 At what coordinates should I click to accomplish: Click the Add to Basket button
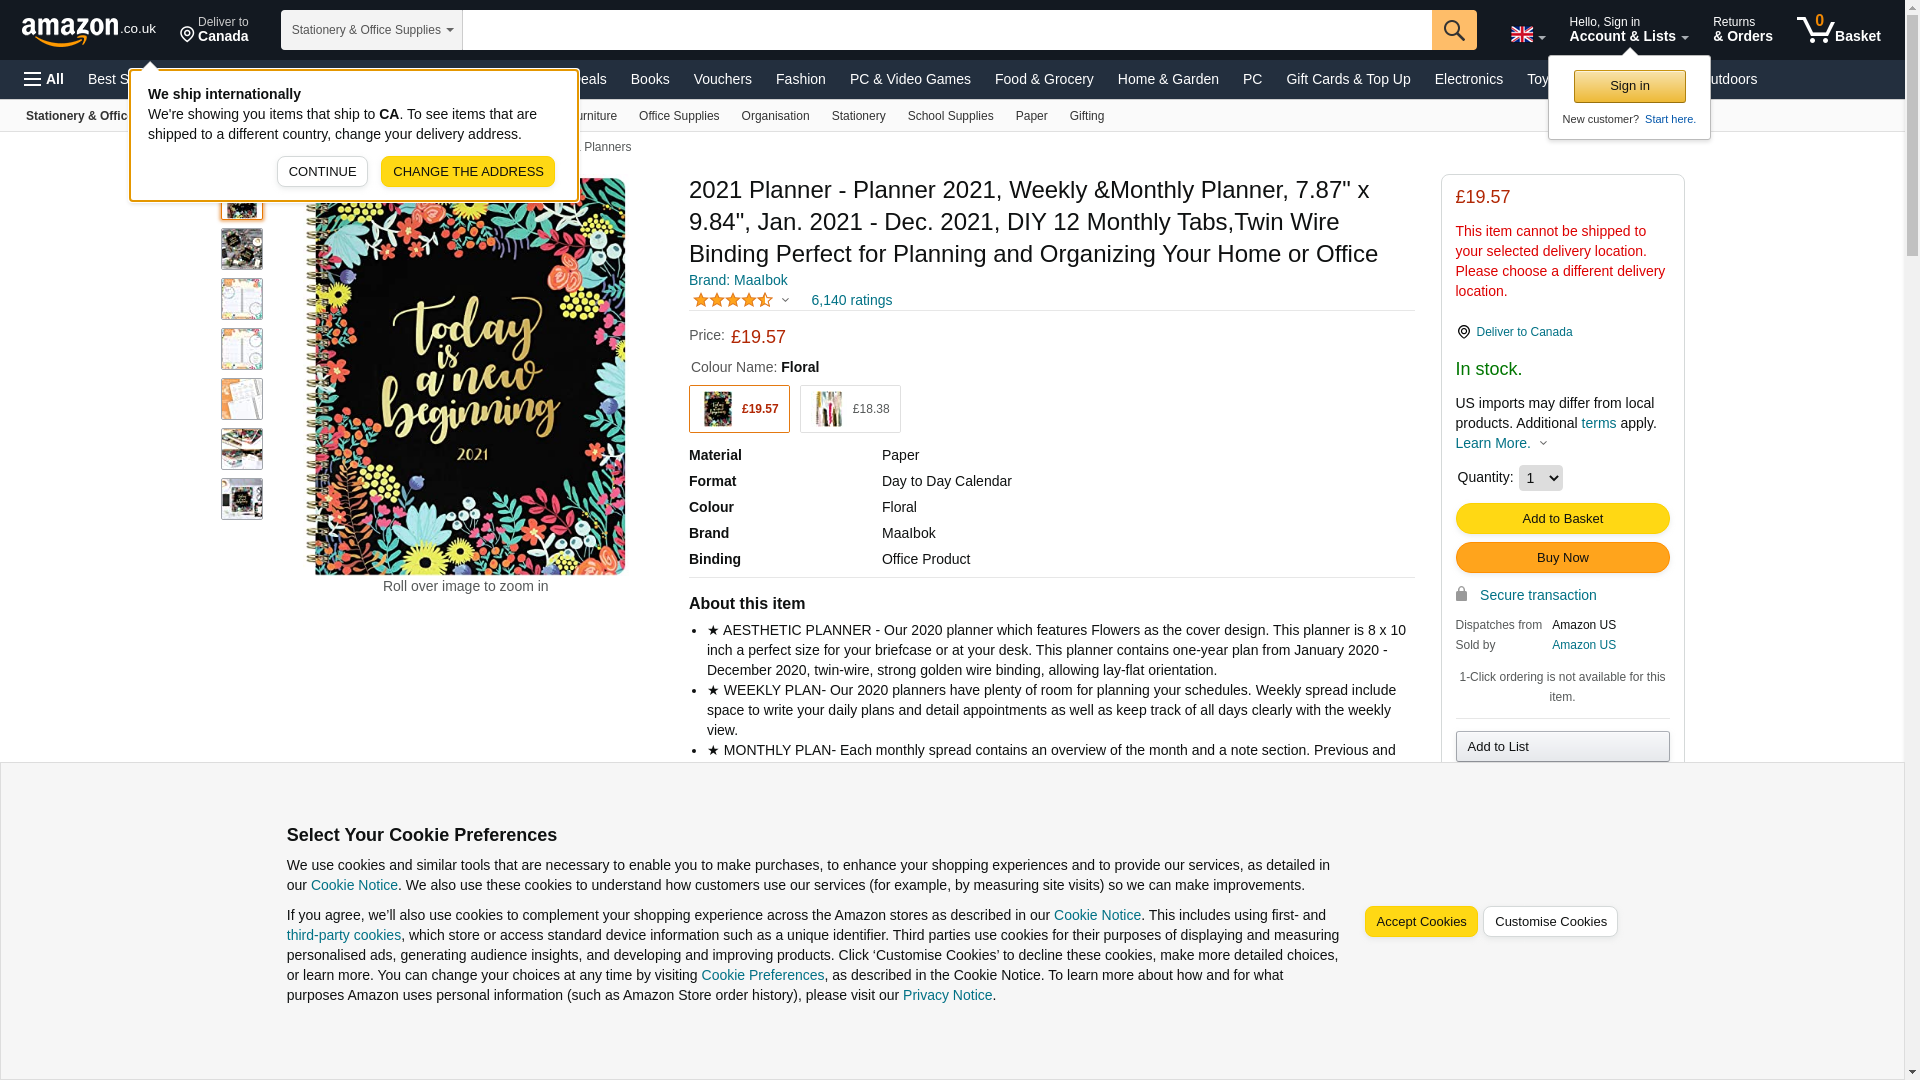point(1562,518)
